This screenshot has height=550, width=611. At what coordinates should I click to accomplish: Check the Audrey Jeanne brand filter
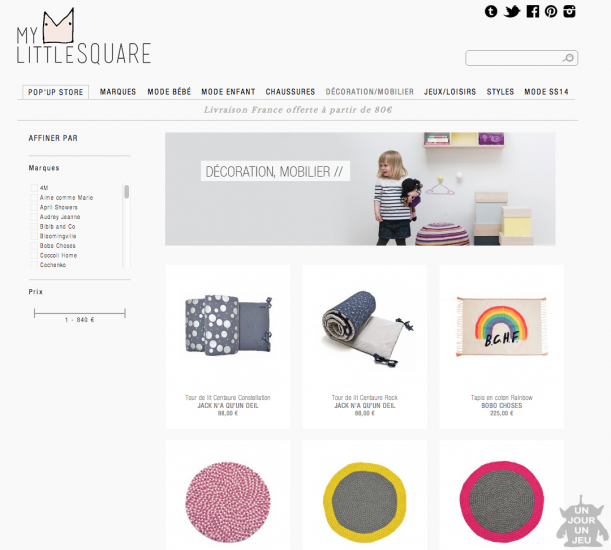pos(34,217)
